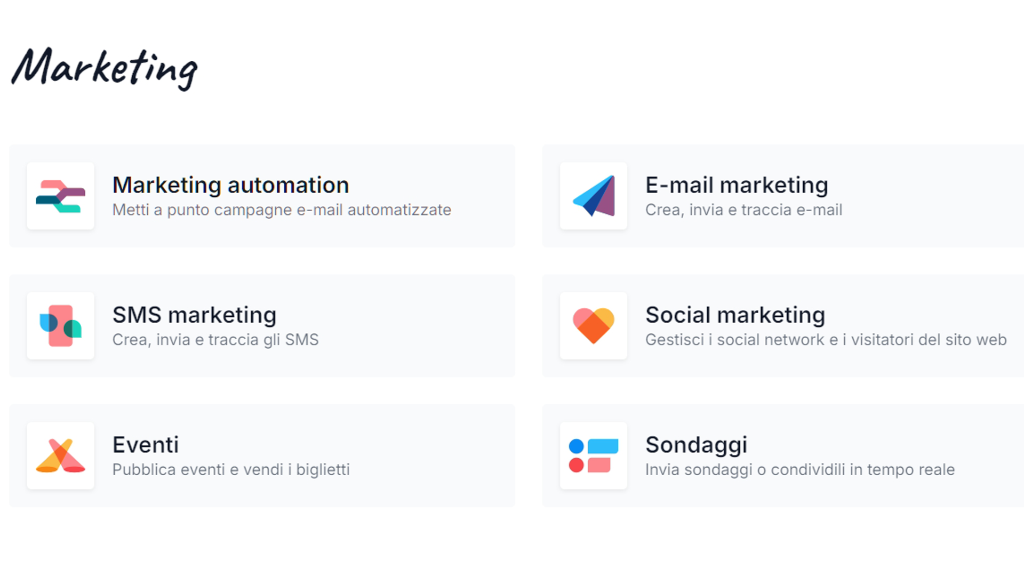Open the SMS marketing title

[x=195, y=315]
